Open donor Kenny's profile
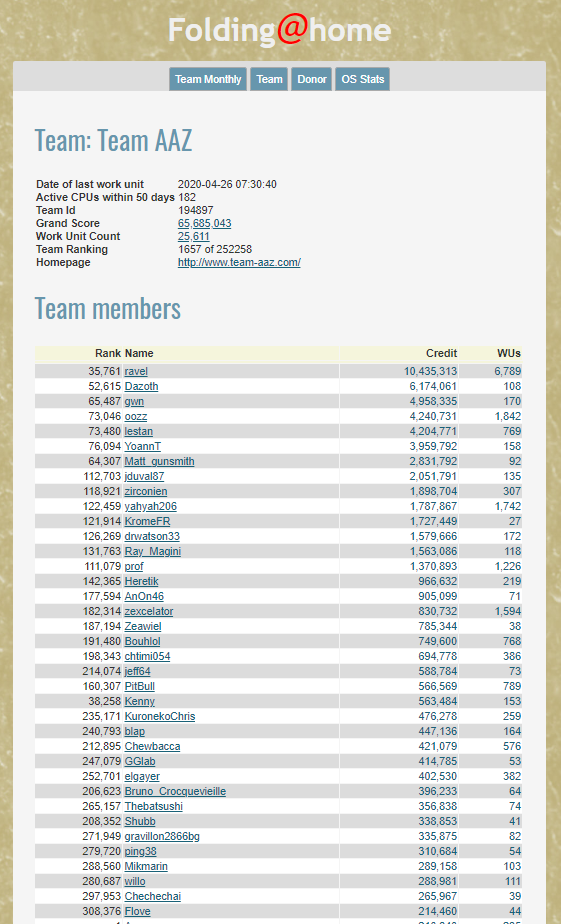The height and width of the screenshot is (924, 561). click(x=140, y=701)
